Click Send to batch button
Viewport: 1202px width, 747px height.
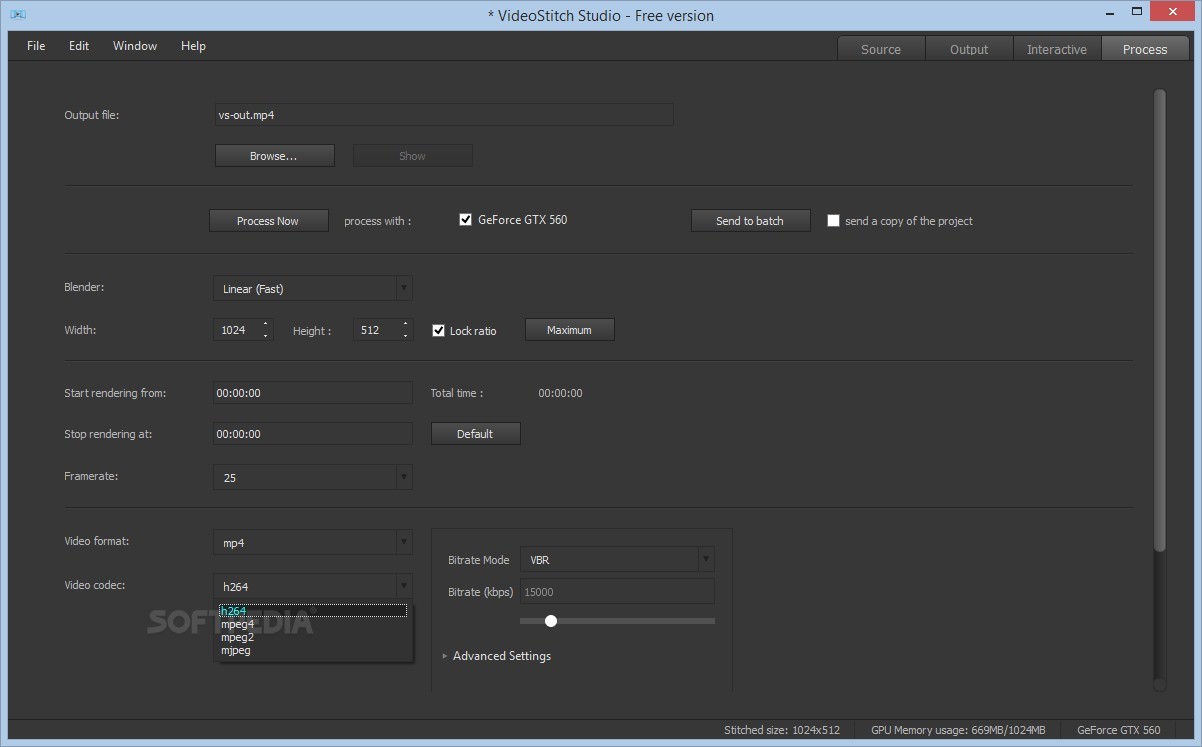click(x=750, y=221)
